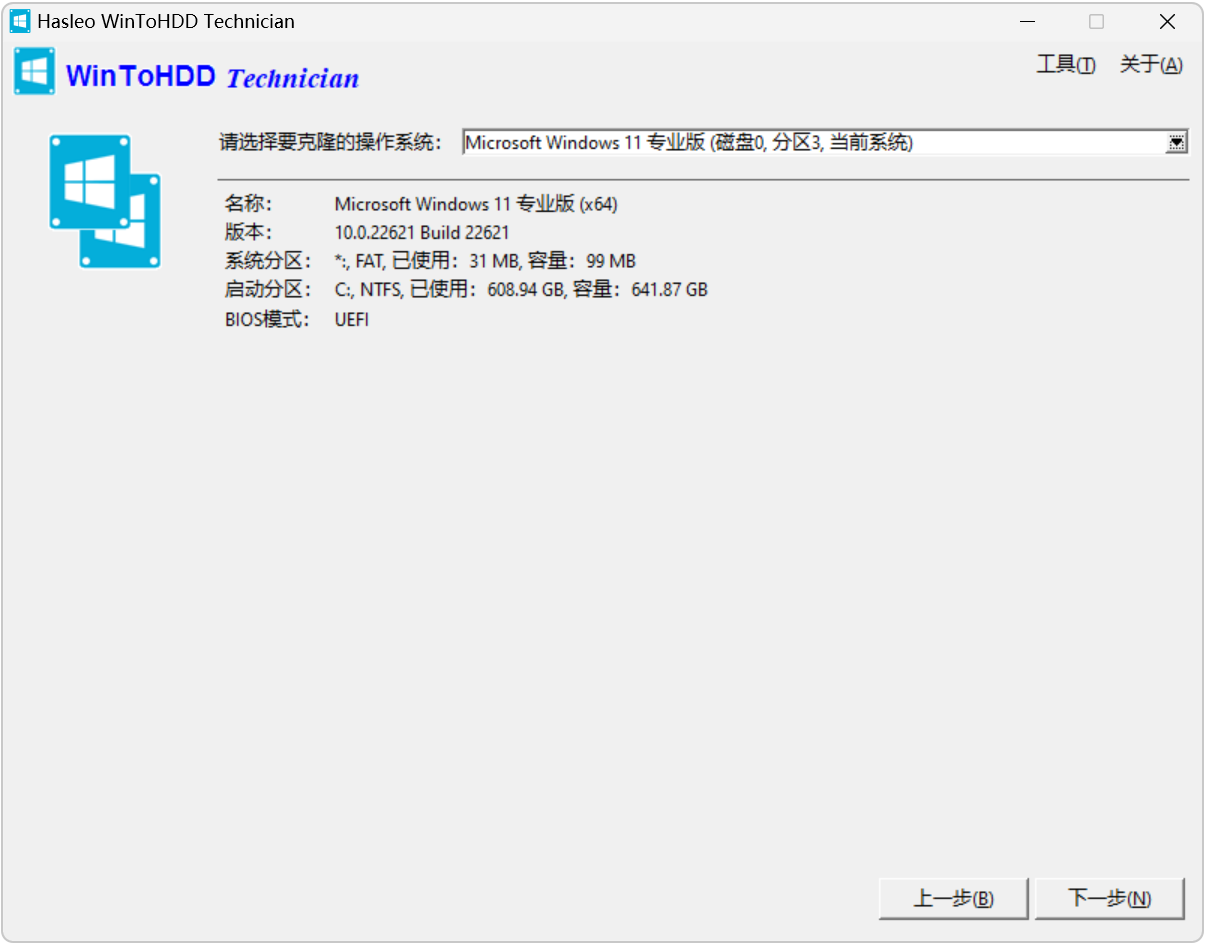This screenshot has width=1205, height=945.
Task: Click the WinToHDD logo icon in header
Action: click(x=35, y=71)
